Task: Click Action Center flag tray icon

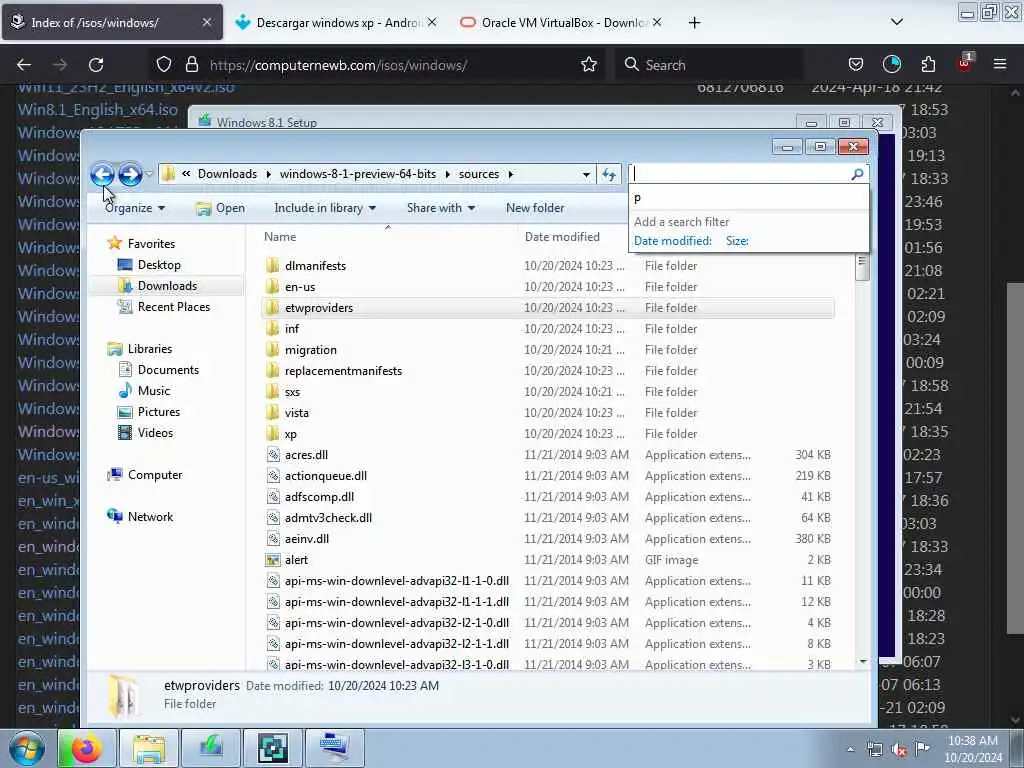Action: (922, 749)
